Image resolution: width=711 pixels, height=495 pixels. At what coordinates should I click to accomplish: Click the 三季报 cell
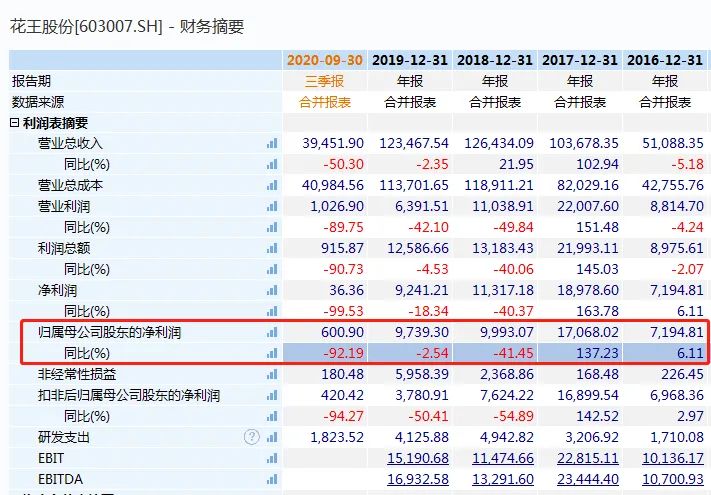(325, 81)
